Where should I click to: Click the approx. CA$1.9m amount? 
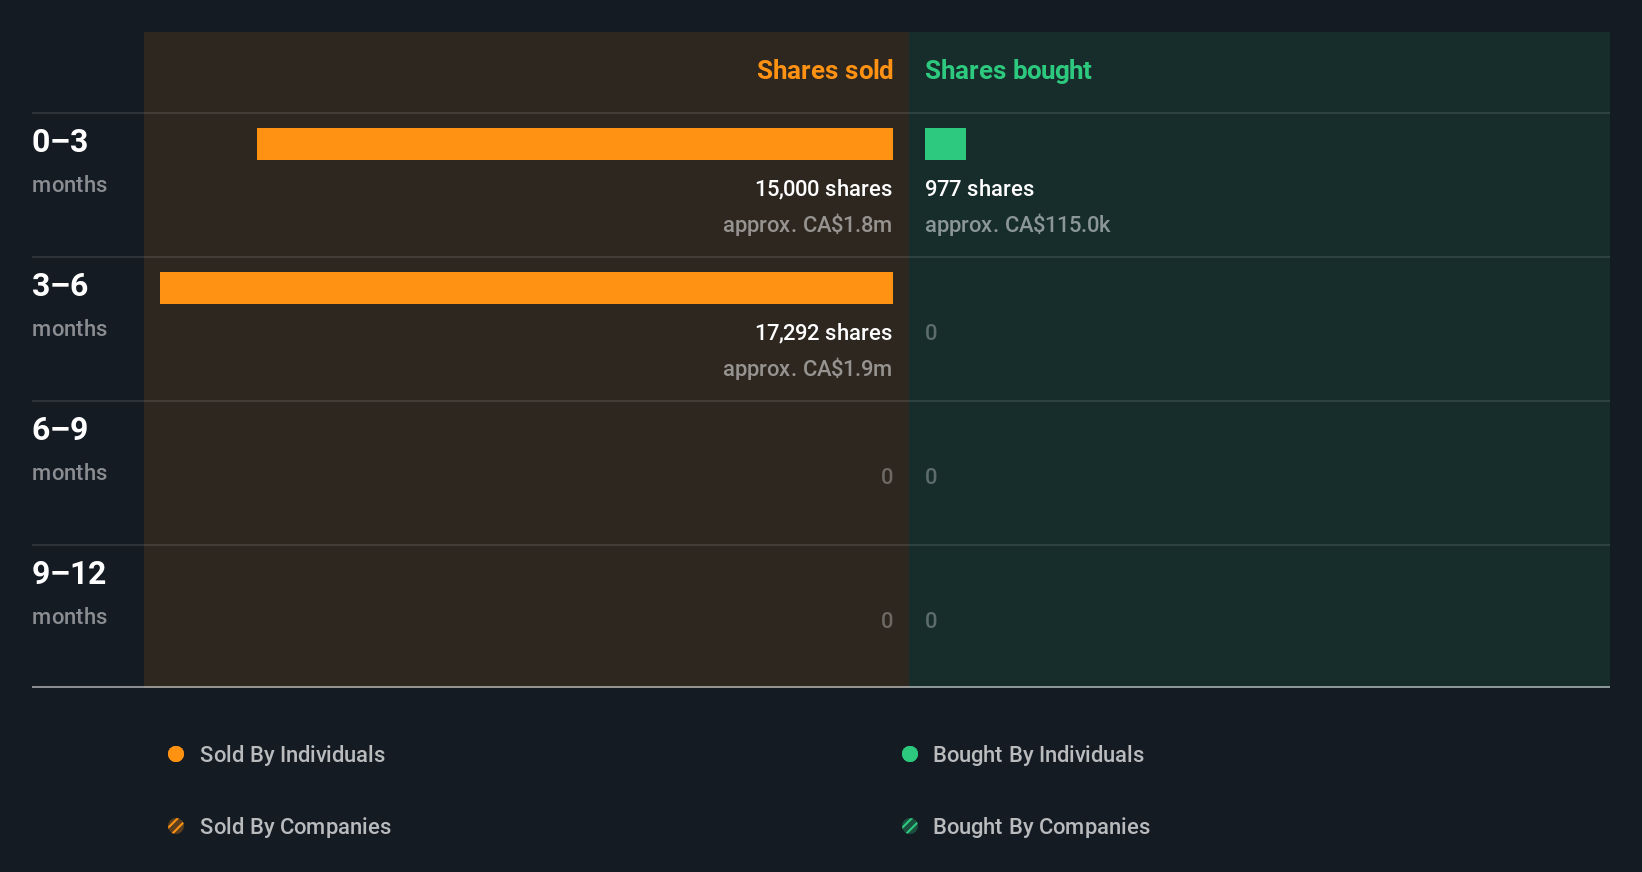tap(807, 368)
